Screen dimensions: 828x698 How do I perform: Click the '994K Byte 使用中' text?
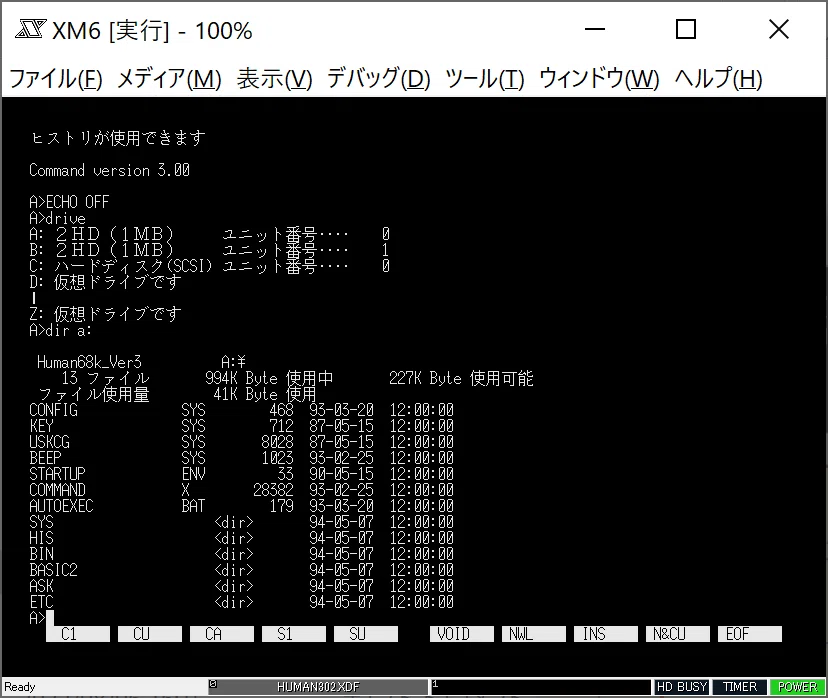pos(269,378)
